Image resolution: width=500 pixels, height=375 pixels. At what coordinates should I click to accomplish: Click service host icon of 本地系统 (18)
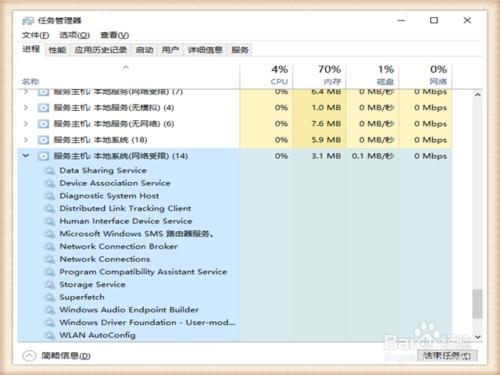(43, 140)
